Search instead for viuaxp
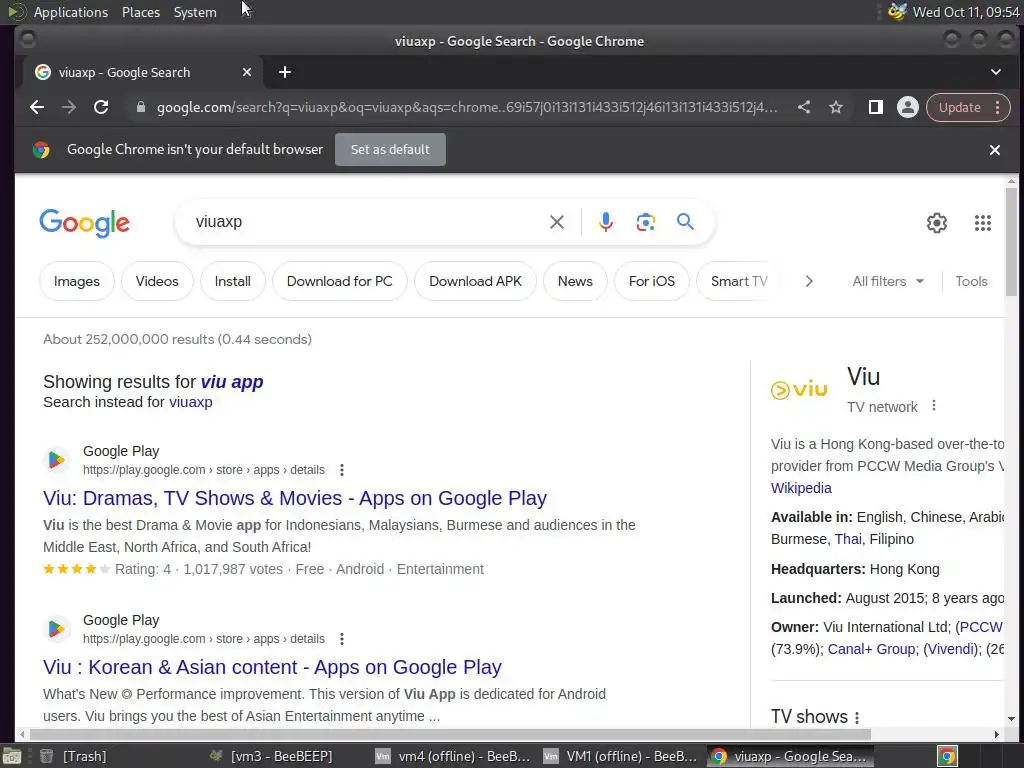 [191, 402]
